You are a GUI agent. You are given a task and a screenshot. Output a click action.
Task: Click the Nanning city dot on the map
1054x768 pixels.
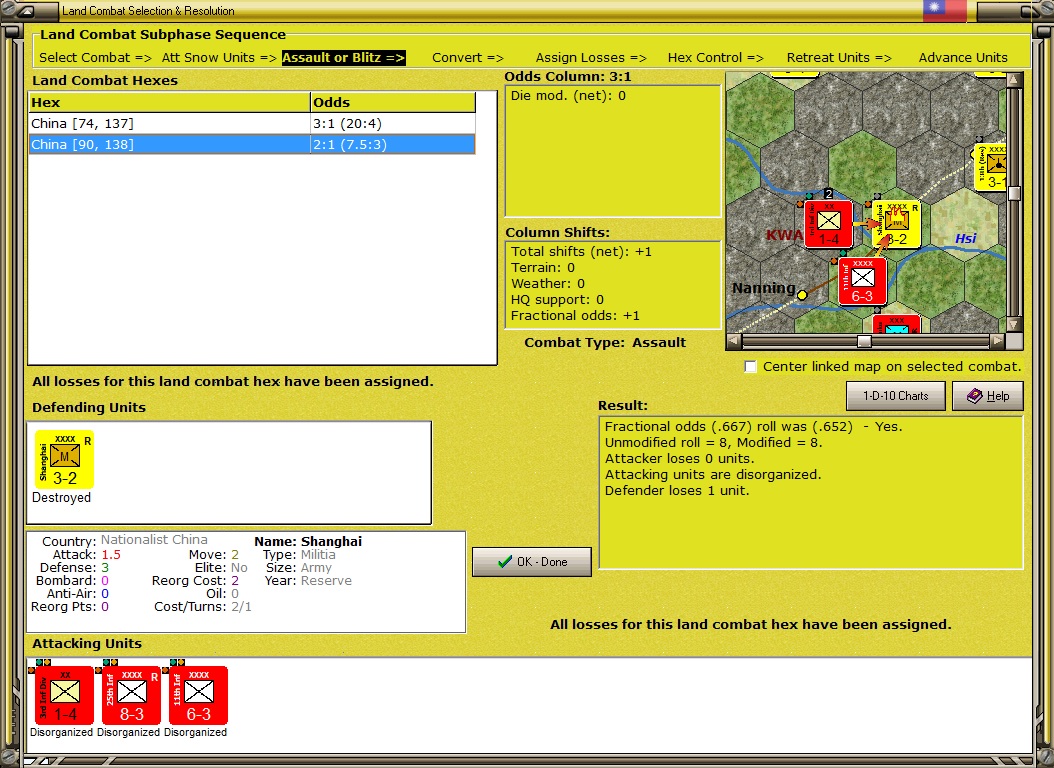pyautogui.click(x=802, y=294)
